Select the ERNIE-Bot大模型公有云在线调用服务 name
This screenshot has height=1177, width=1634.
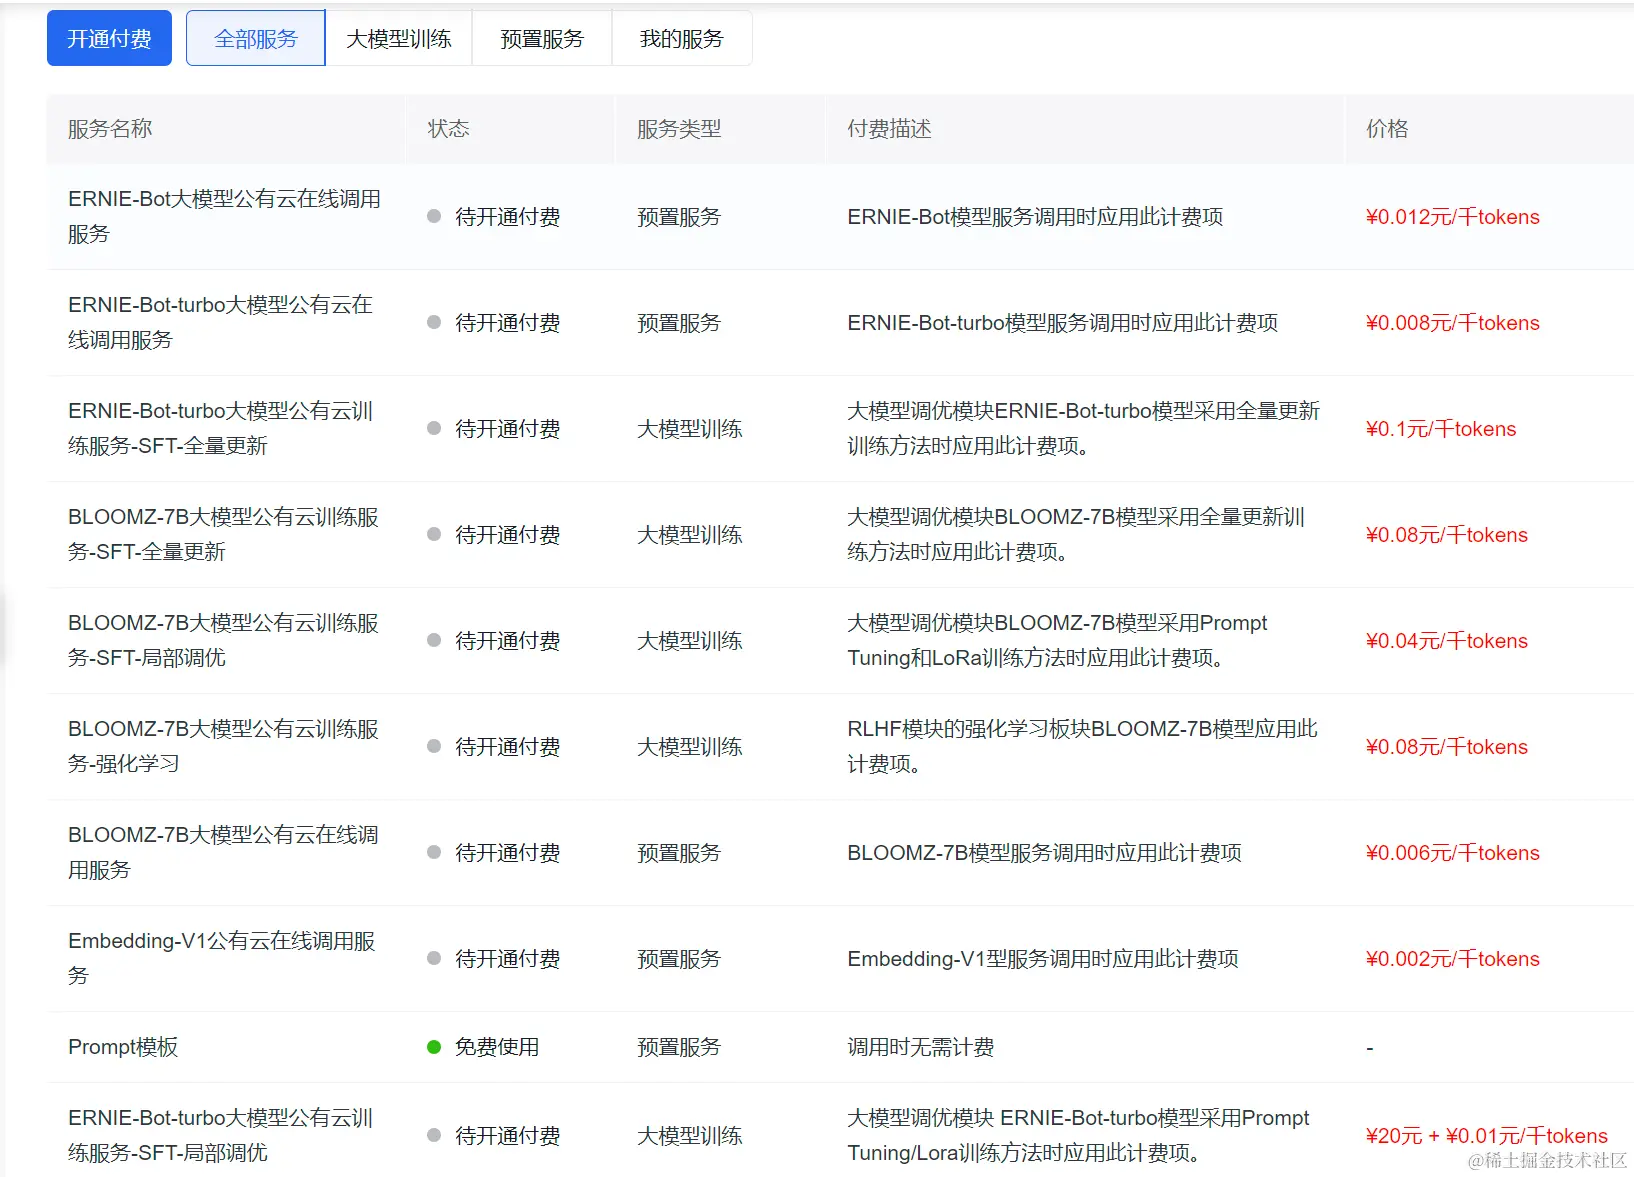coord(224,217)
